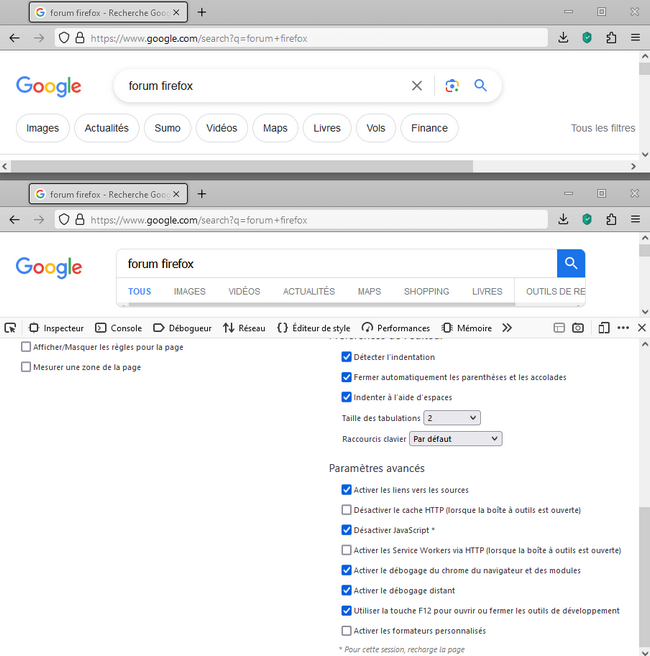Open the Raccourcis clavier dropdown
Screen dimensions: 650x656
[x=456, y=439]
